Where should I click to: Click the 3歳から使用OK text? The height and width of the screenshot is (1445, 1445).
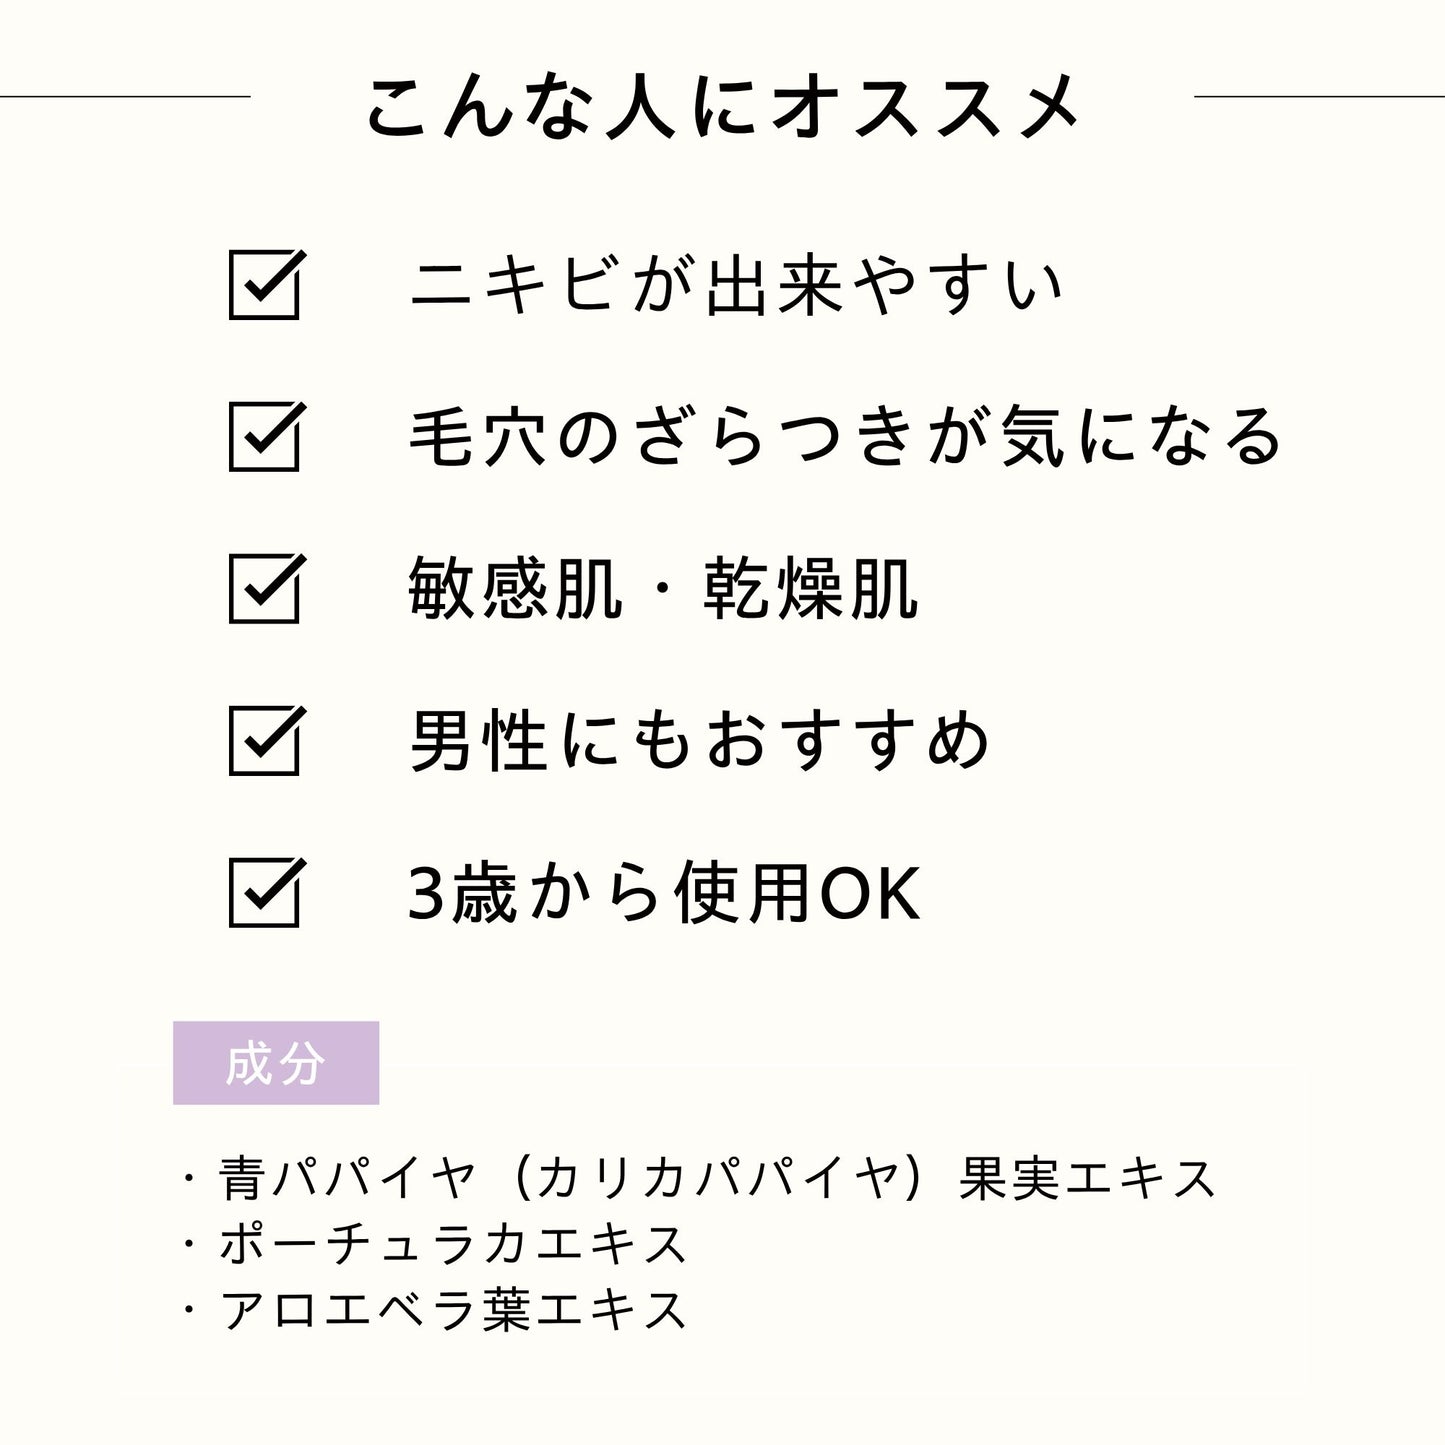[664, 893]
